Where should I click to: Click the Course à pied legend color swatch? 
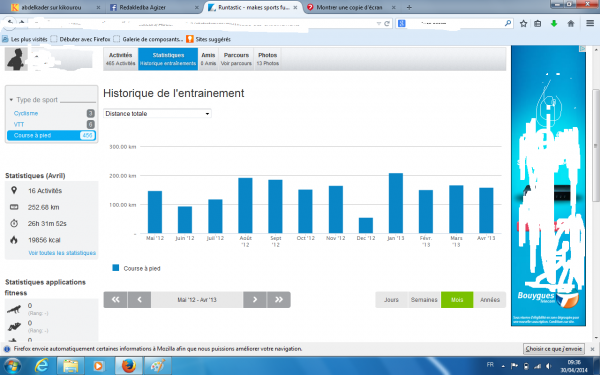(116, 268)
